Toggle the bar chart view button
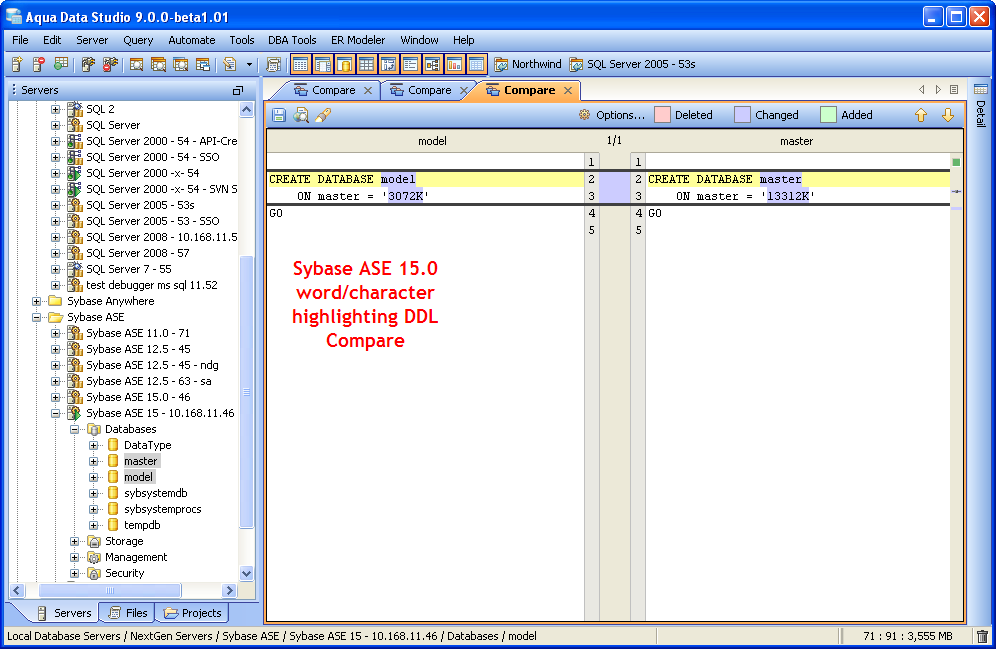Image resolution: width=996 pixels, height=649 pixels. coord(454,64)
